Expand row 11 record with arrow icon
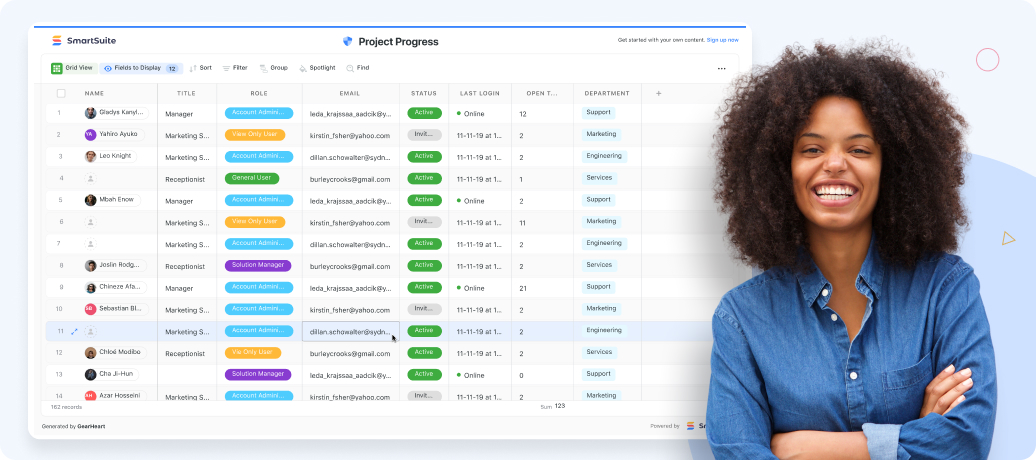The height and width of the screenshot is (460, 1036). click(75, 331)
